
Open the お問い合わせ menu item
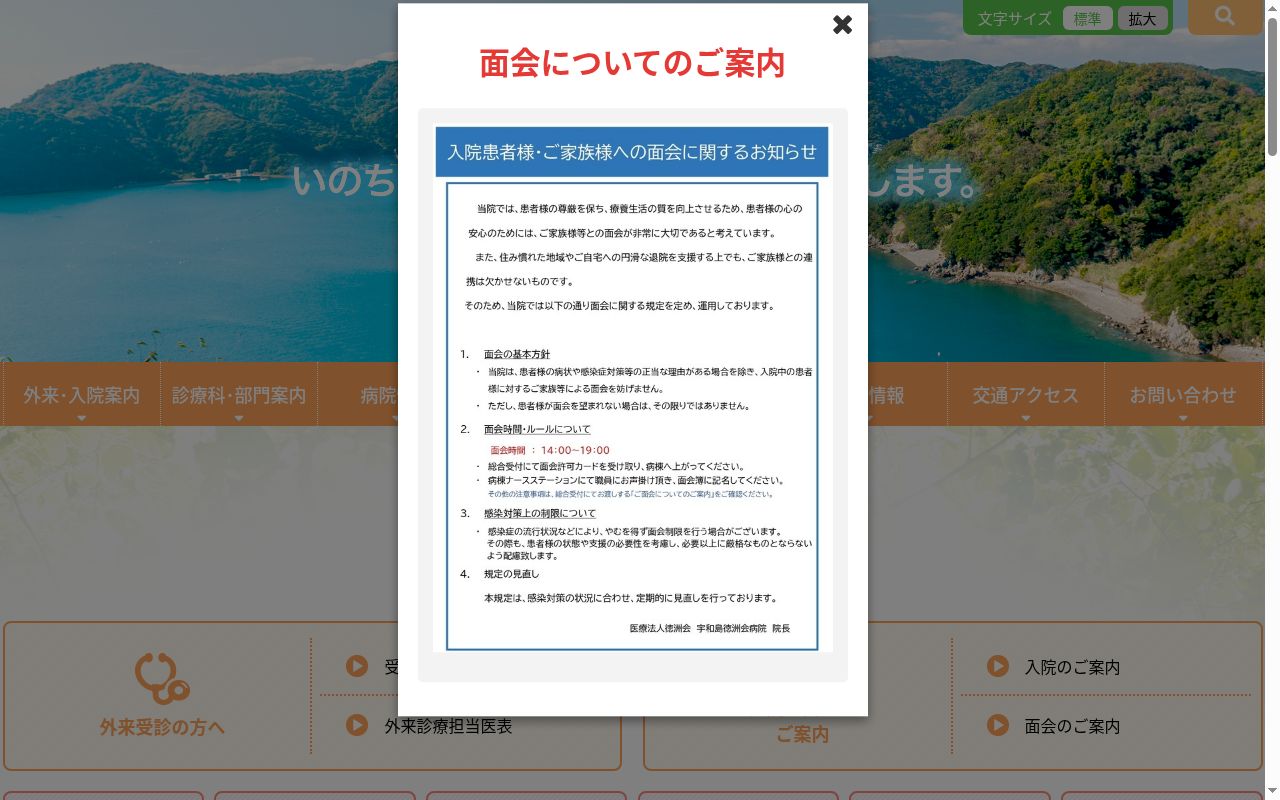pyautogui.click(x=1183, y=395)
